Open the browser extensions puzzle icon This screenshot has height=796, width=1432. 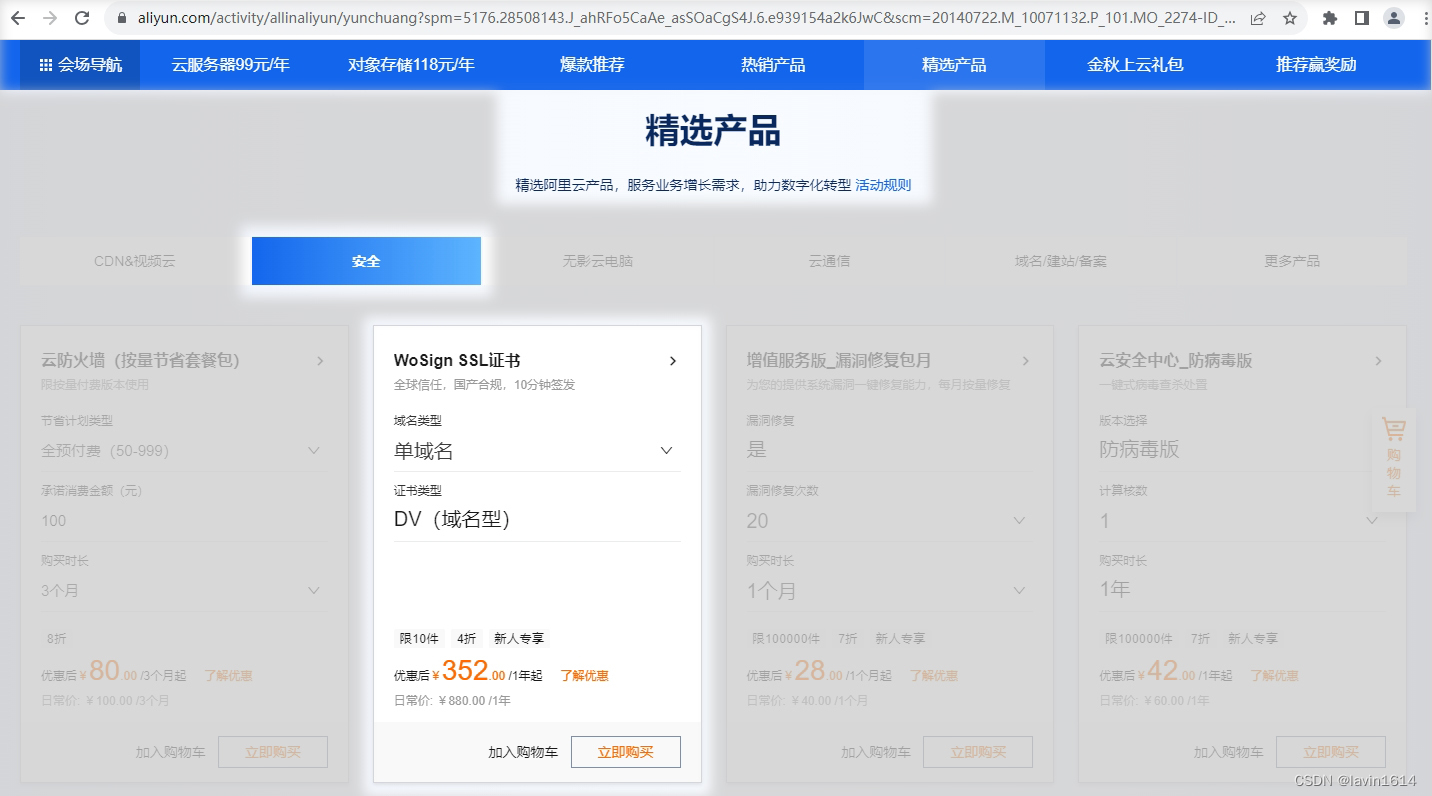click(1330, 18)
